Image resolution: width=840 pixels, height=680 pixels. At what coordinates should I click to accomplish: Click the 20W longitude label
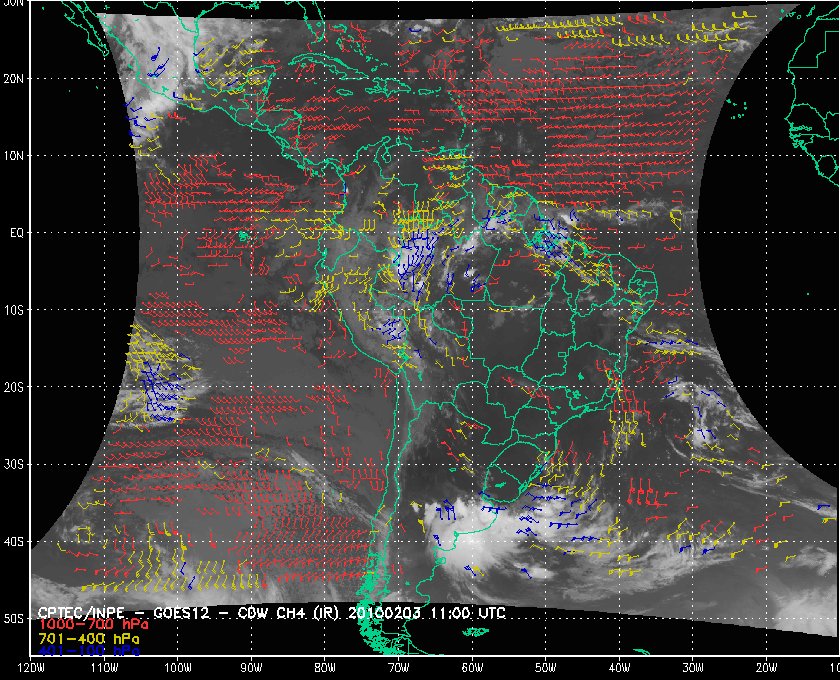tap(766, 668)
